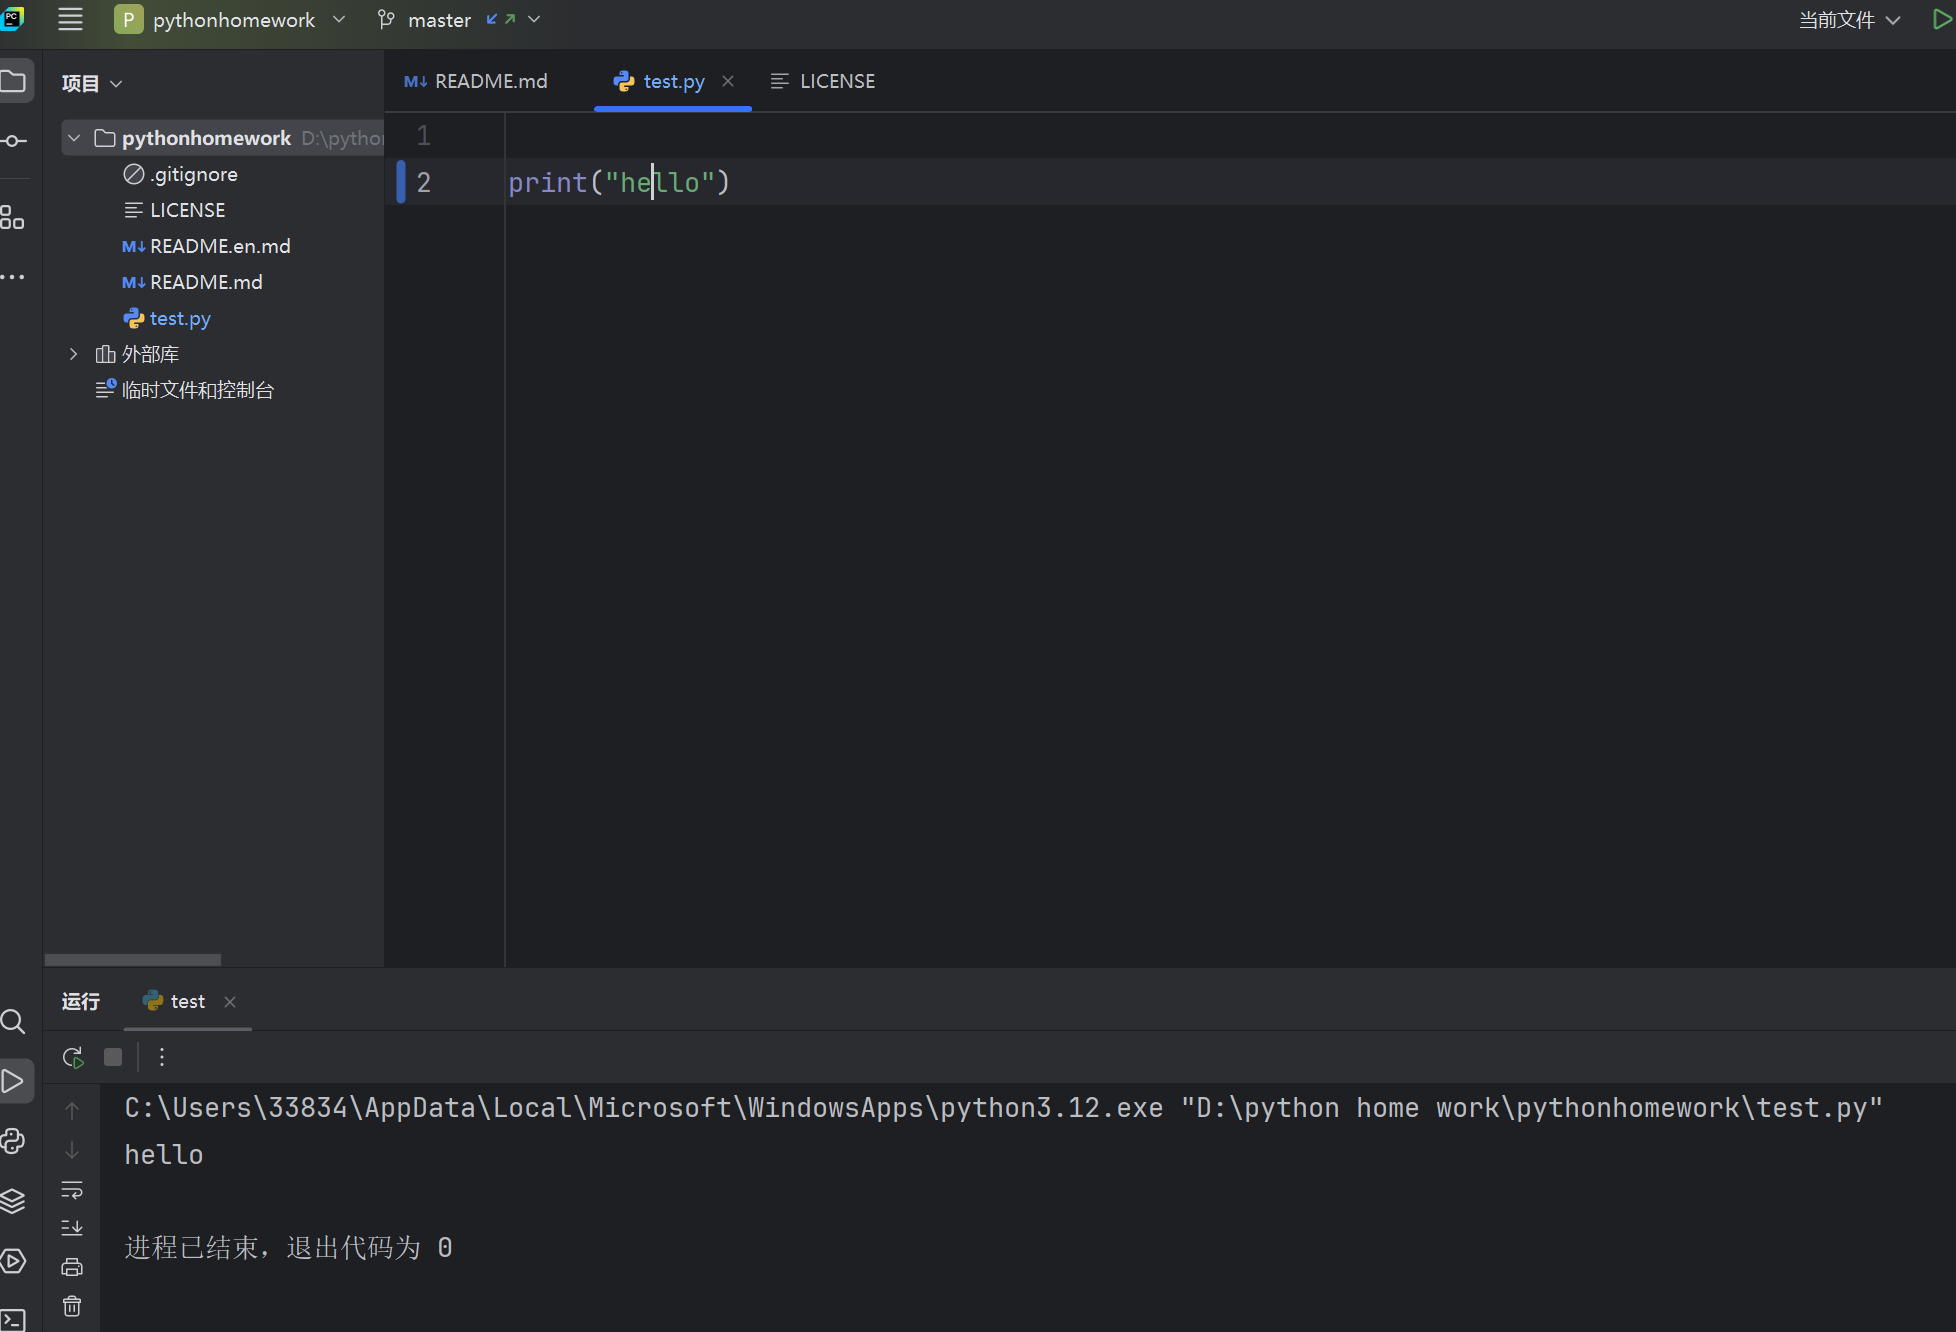Screen dimensions: 1956x1332
Task: Open the Terminal tool window
Action: click(x=13, y=1319)
